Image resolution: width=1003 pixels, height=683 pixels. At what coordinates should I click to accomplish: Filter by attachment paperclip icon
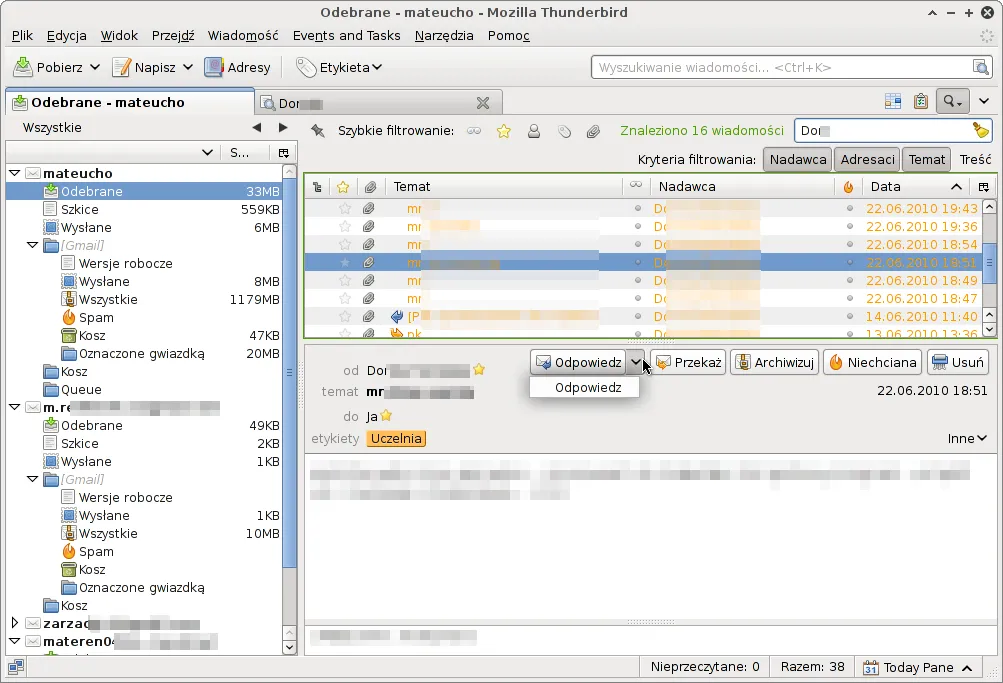pyautogui.click(x=593, y=131)
